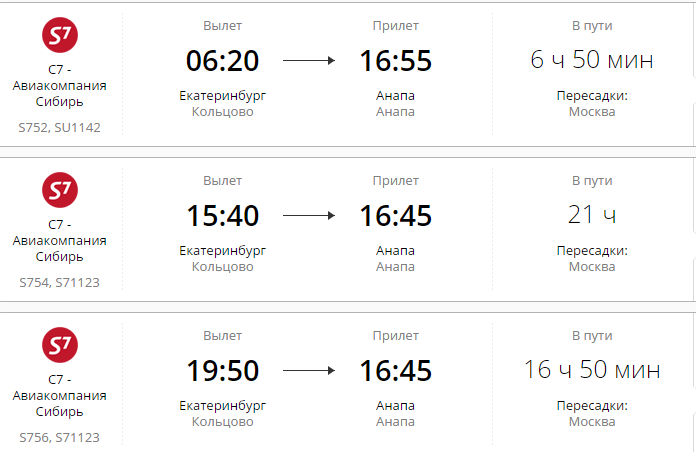Click the 6 ч 50 мин travel duration
Image resolution: width=696 pixels, height=452 pixels.
[592, 60]
